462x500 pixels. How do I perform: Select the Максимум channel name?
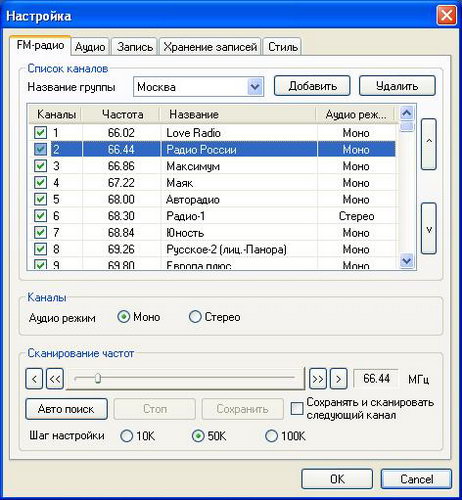[x=193, y=166]
